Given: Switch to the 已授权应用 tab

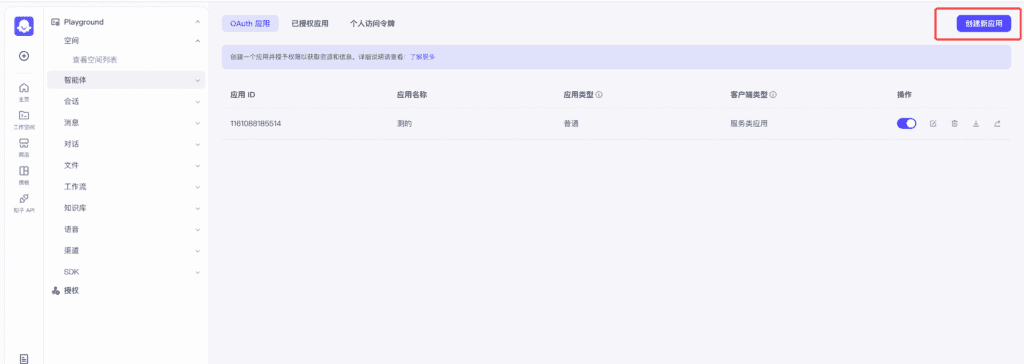Looking at the screenshot, I should click(310, 24).
